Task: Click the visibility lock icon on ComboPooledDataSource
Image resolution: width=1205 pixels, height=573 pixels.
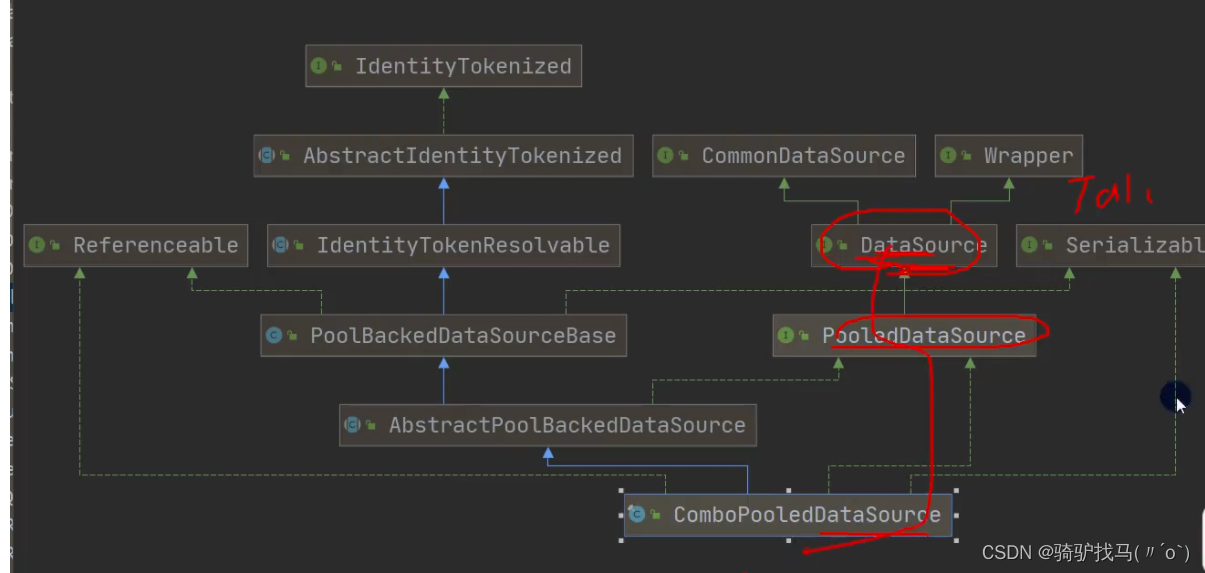Action: click(x=655, y=516)
